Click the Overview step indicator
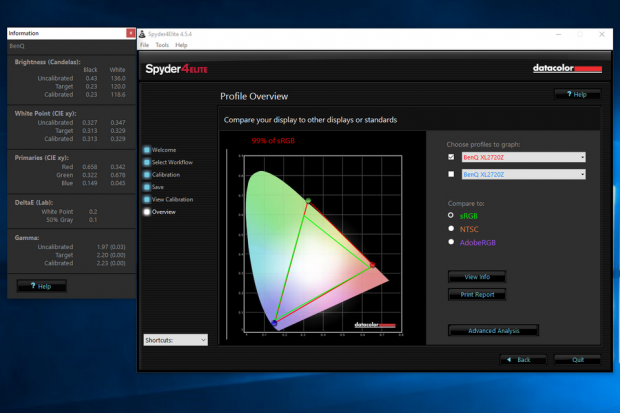The width and height of the screenshot is (620, 413). click(x=147, y=211)
